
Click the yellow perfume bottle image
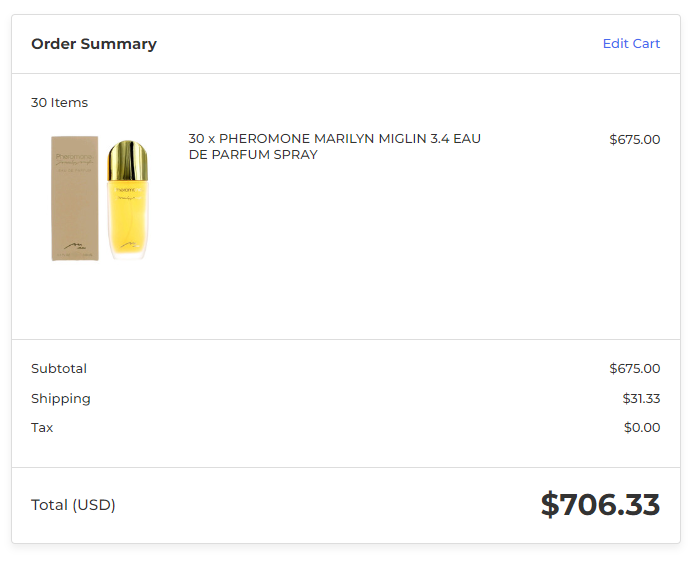(127, 200)
